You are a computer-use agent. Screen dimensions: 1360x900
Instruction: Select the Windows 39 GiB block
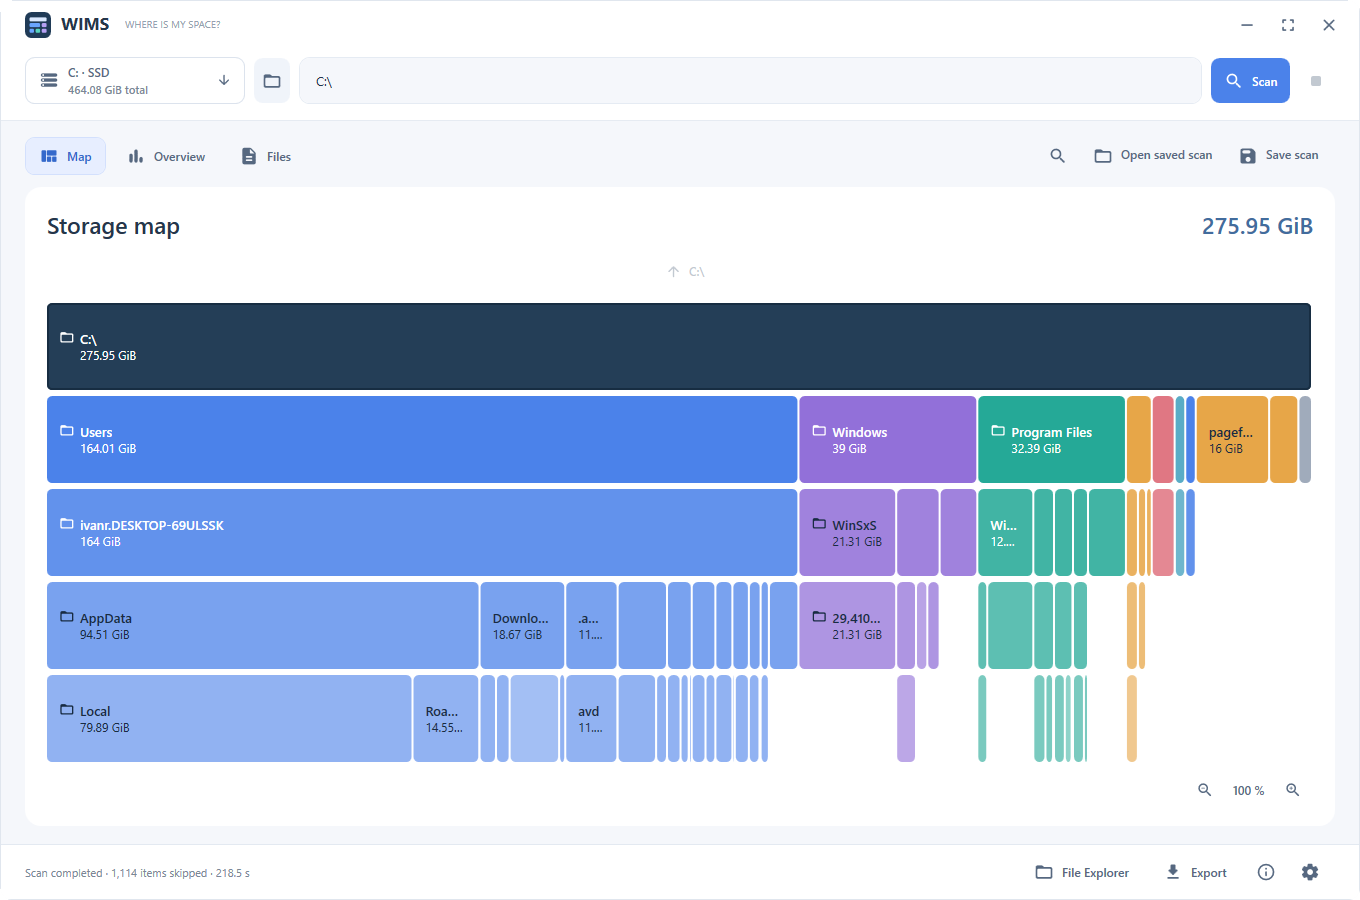[888, 440]
